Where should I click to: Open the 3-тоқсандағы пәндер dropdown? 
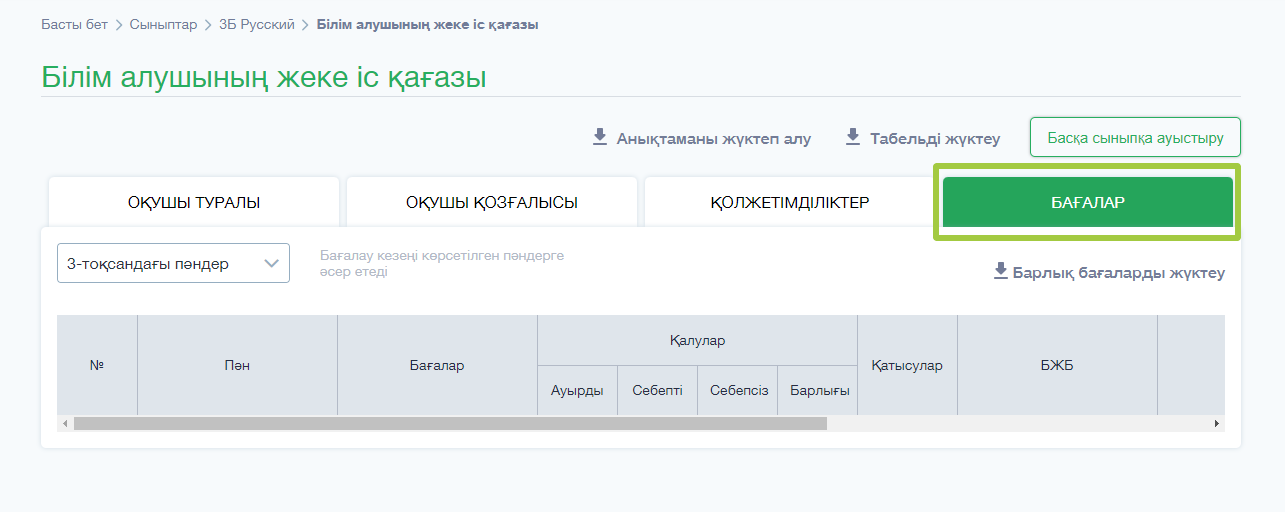pos(173,263)
